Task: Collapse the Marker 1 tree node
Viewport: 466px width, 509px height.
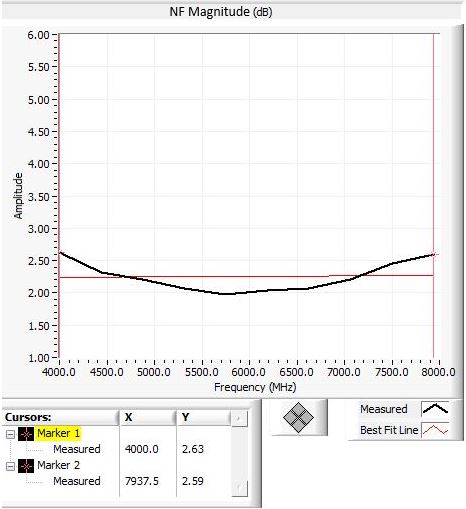Action: 11,434
